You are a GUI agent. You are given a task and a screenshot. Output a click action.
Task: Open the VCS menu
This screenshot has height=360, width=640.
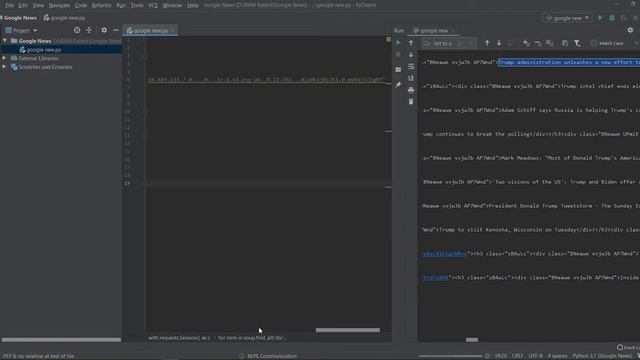click(x=153, y=5)
